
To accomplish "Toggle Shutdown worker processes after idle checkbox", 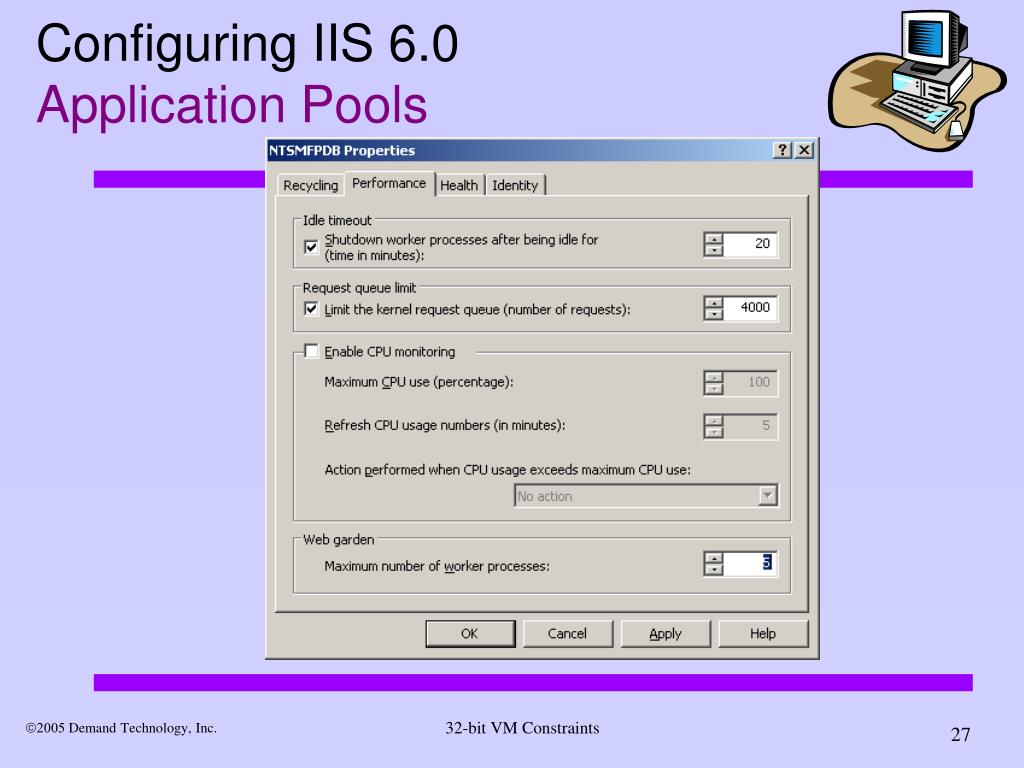I will (x=312, y=247).
